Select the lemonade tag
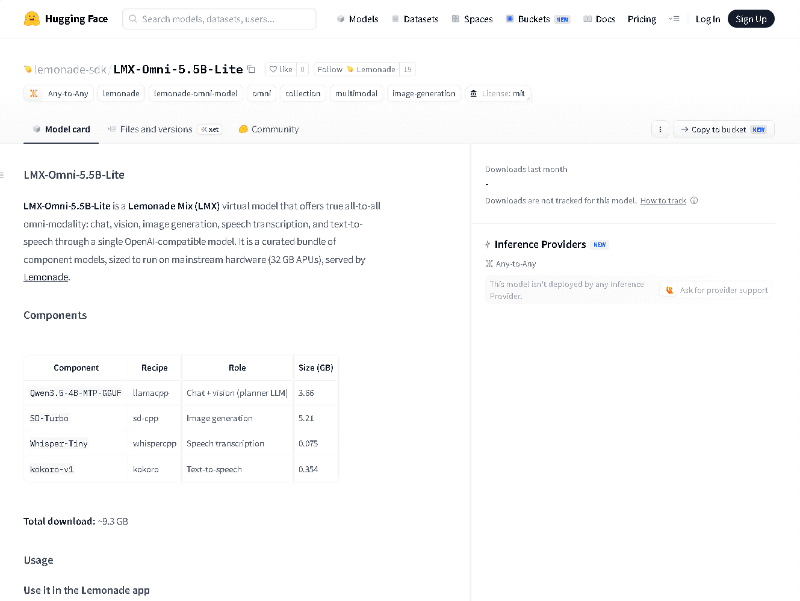This screenshot has width=800, height=601. tap(121, 93)
